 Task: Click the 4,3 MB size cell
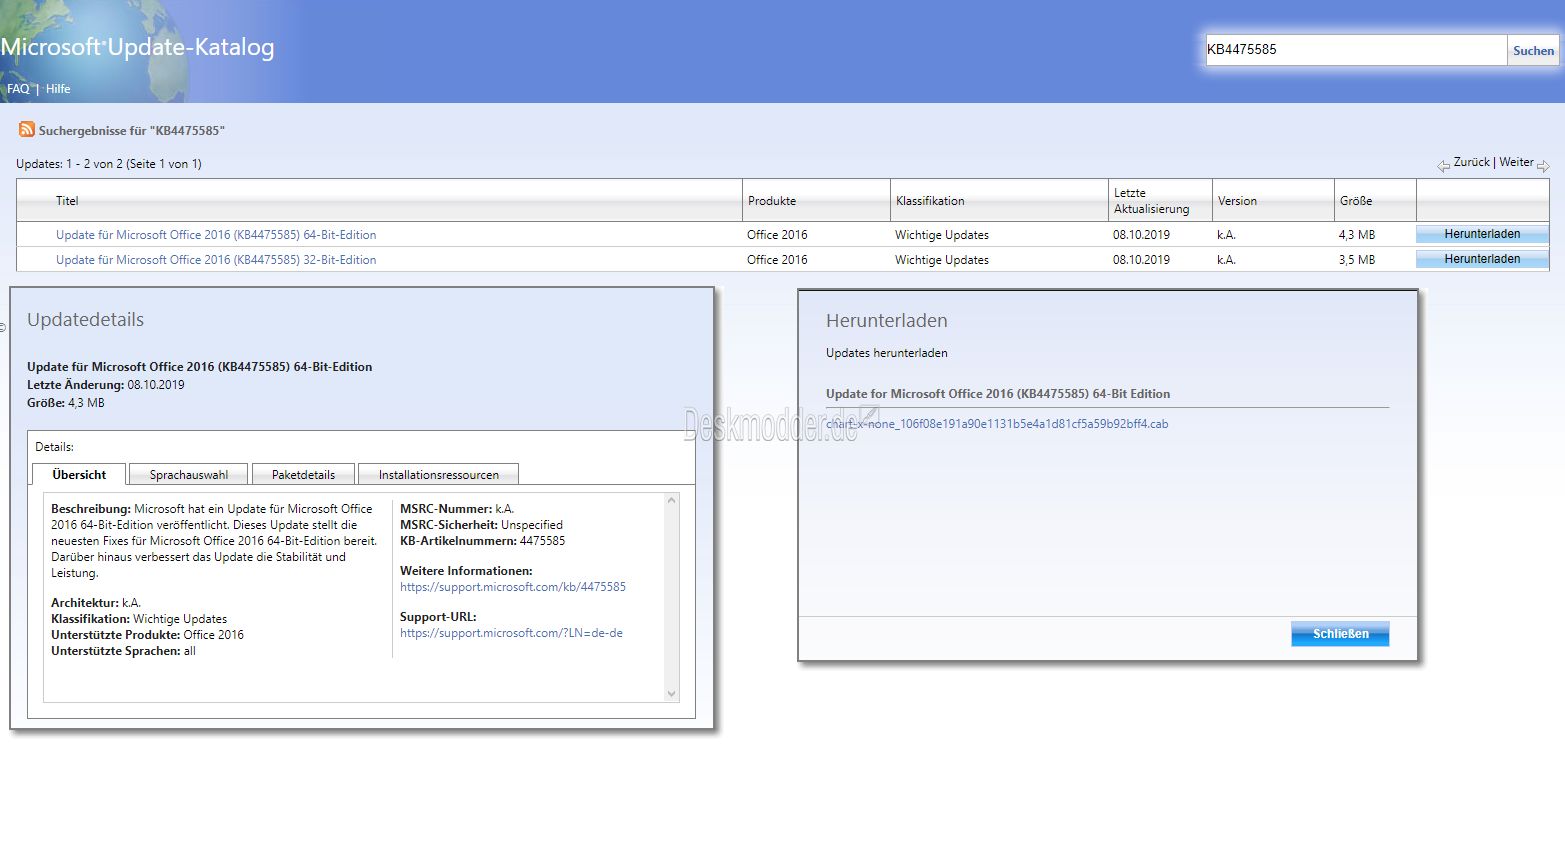pos(1357,235)
